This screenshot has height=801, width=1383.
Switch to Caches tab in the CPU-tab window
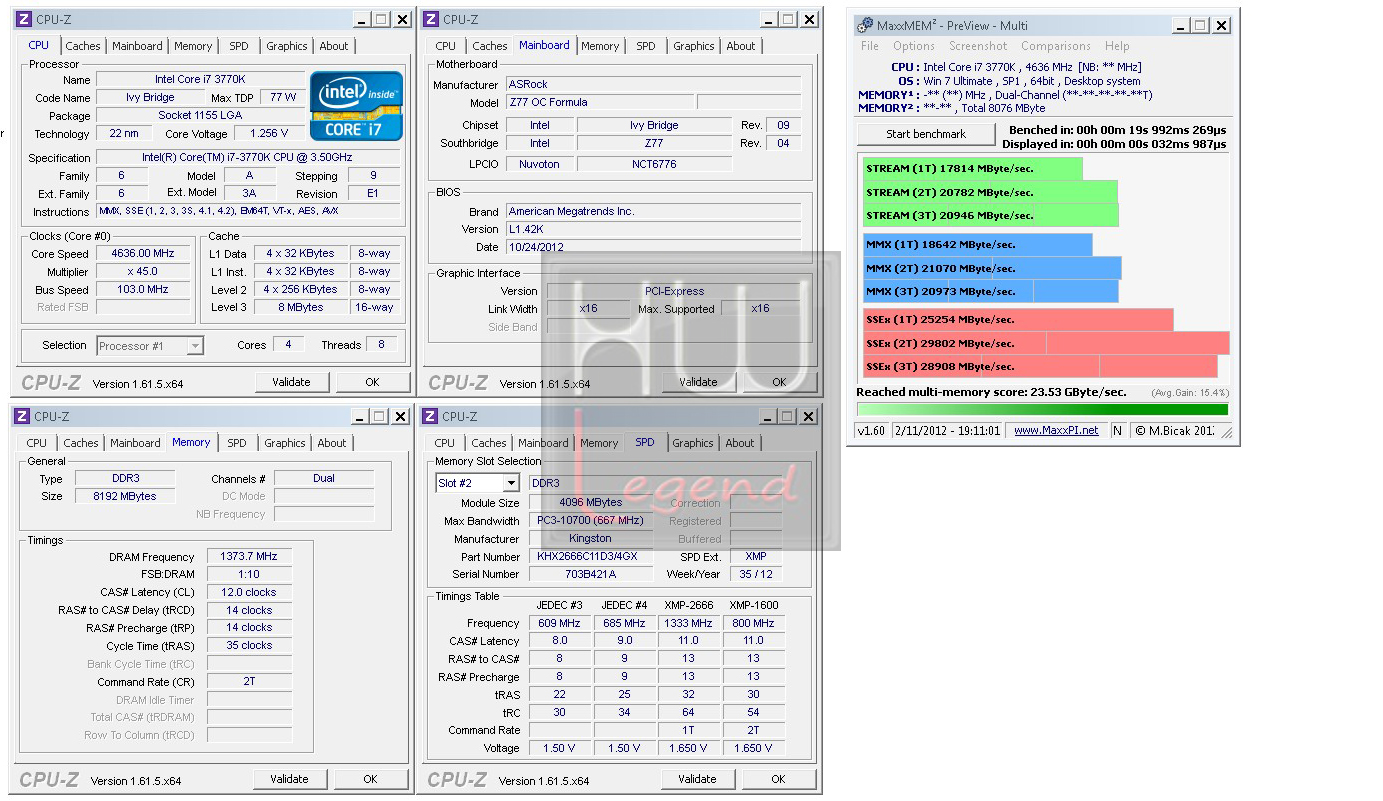click(83, 46)
